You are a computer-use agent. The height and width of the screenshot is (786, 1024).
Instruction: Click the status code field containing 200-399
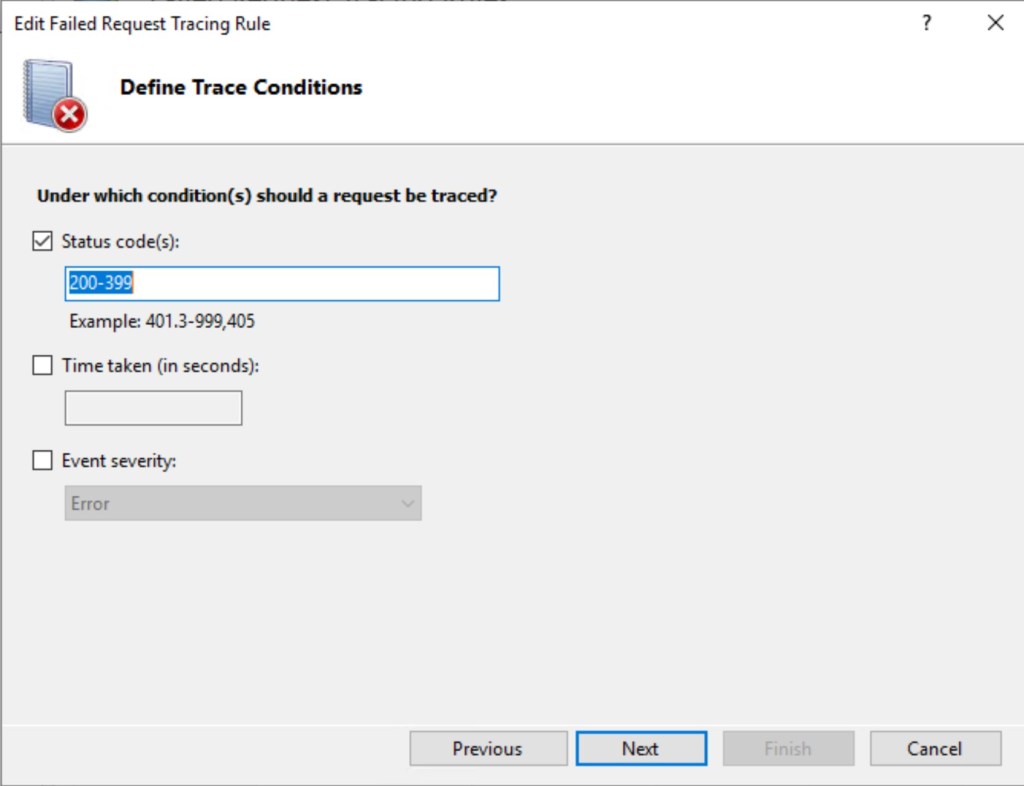(282, 284)
